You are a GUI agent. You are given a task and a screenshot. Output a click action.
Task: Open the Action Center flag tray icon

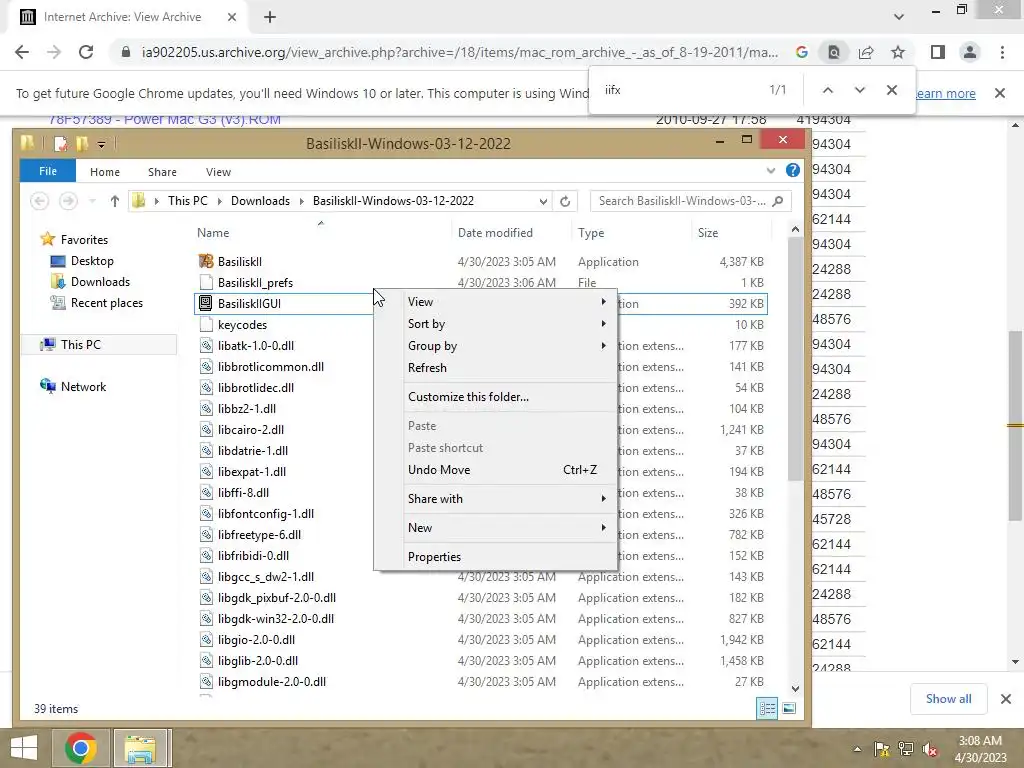pyautogui.click(x=882, y=750)
